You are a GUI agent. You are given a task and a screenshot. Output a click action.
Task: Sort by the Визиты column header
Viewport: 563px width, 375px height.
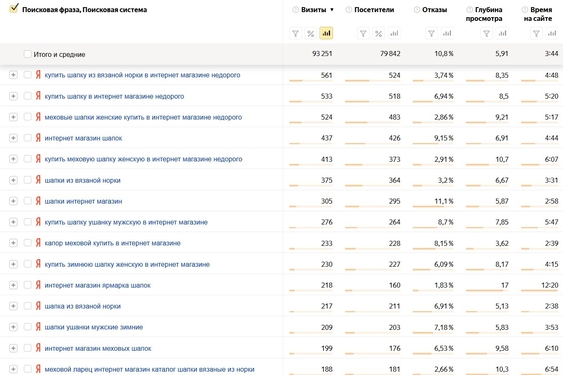click(x=313, y=10)
